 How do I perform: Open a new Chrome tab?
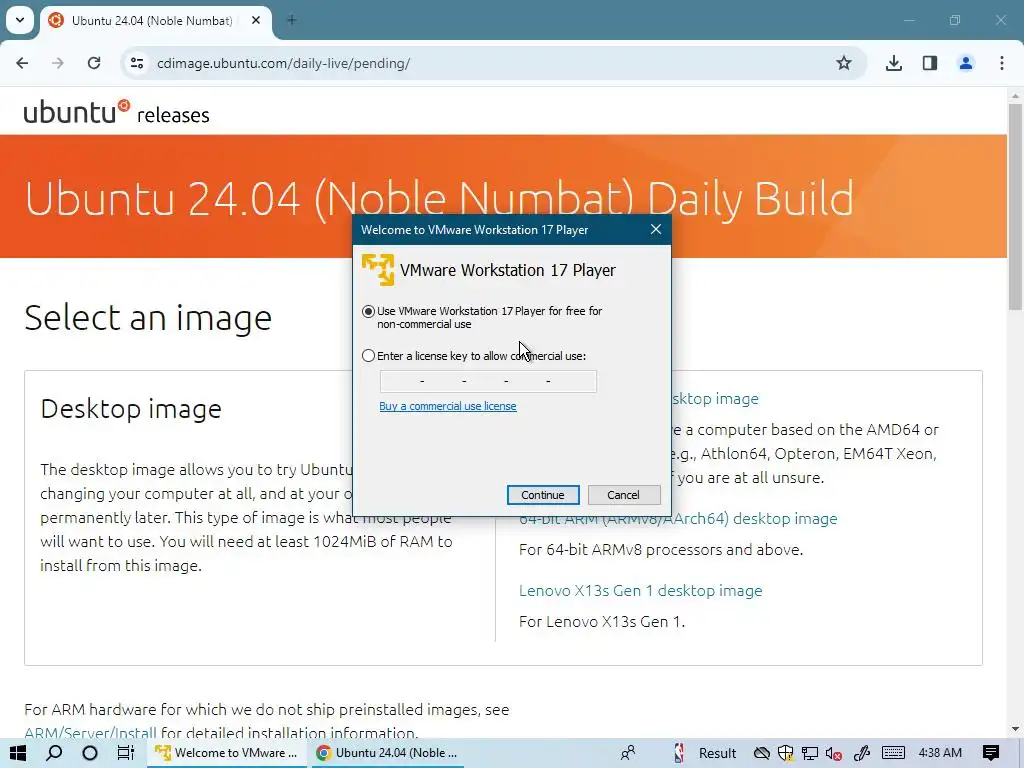click(x=292, y=20)
